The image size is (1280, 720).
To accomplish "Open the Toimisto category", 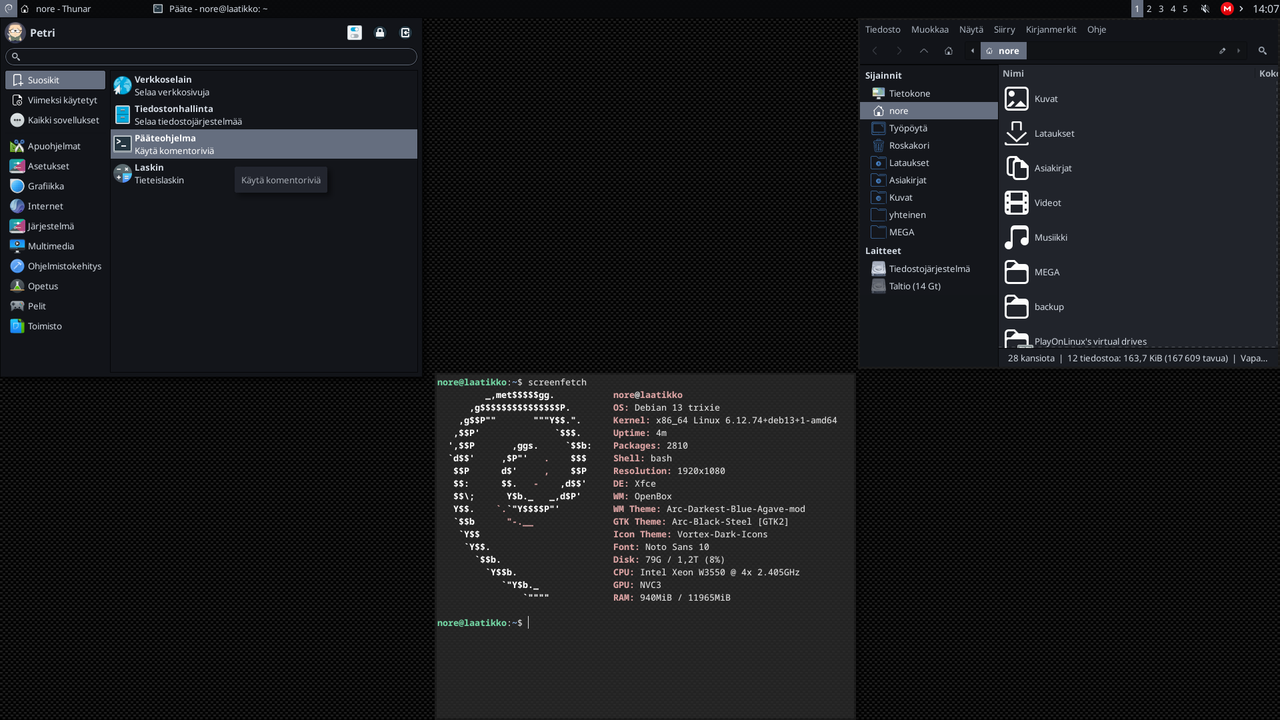I will [55, 326].
